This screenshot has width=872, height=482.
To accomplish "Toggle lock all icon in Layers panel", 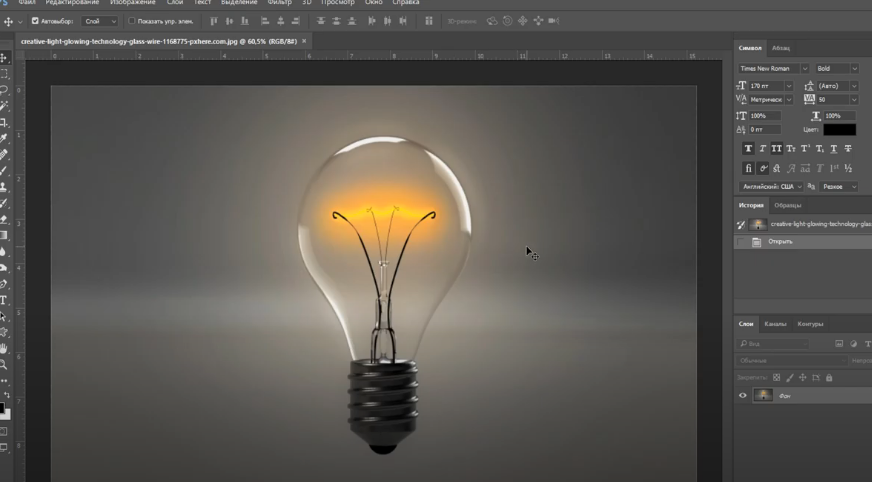I will (x=829, y=378).
